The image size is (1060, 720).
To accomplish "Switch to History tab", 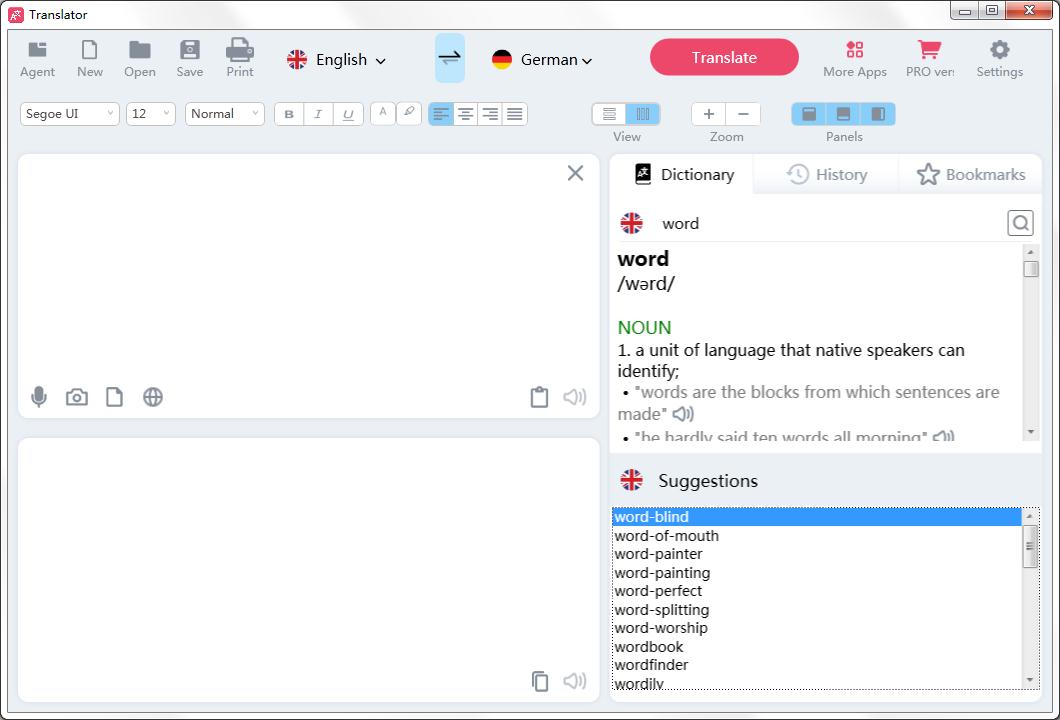I will click(827, 174).
